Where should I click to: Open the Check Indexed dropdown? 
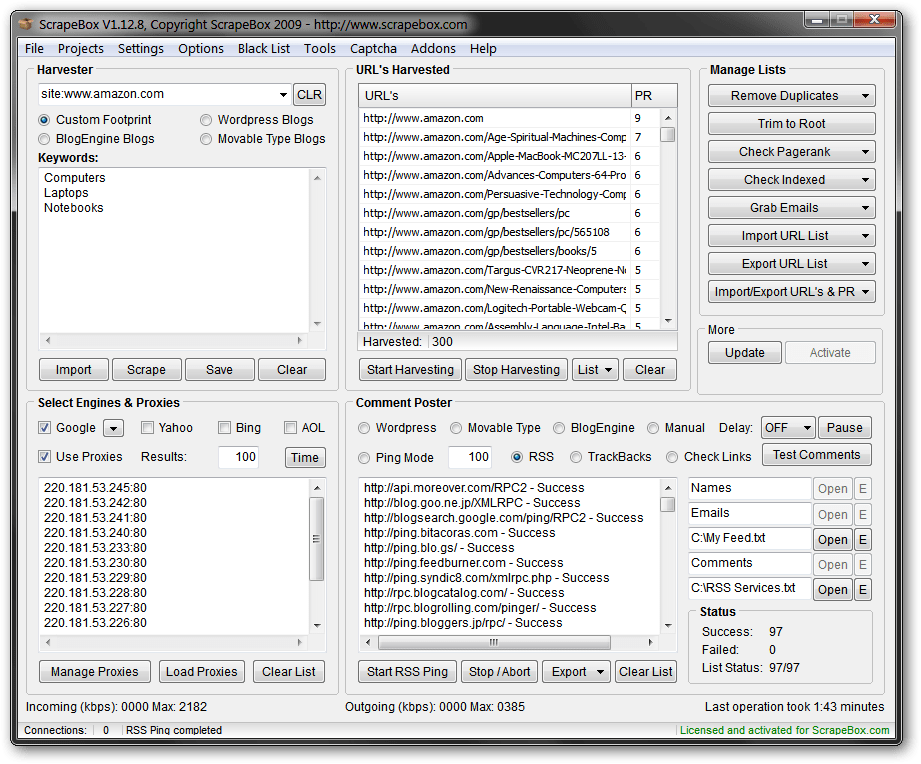tap(865, 180)
